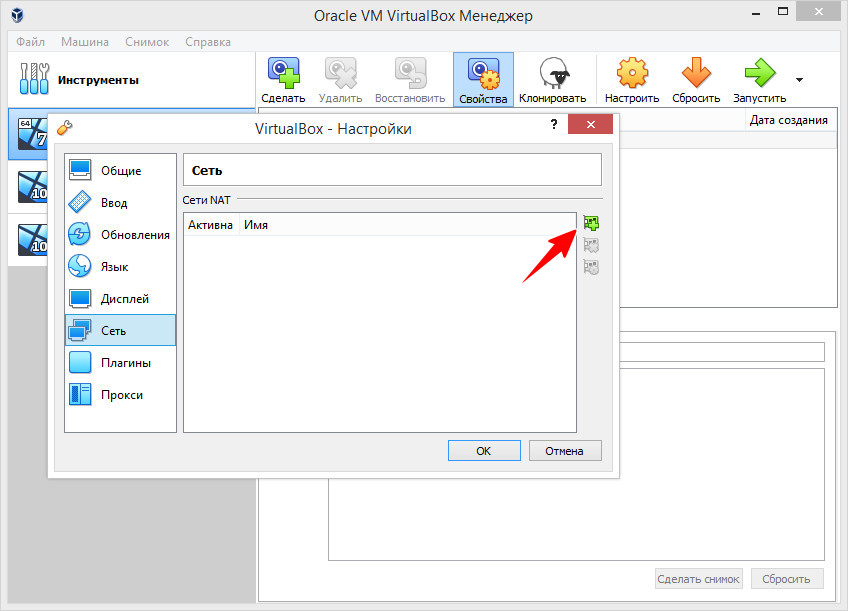Viewport: 848px width, 611px height.
Task: Click the Сбросить button at bottom right
Action: 786,579
